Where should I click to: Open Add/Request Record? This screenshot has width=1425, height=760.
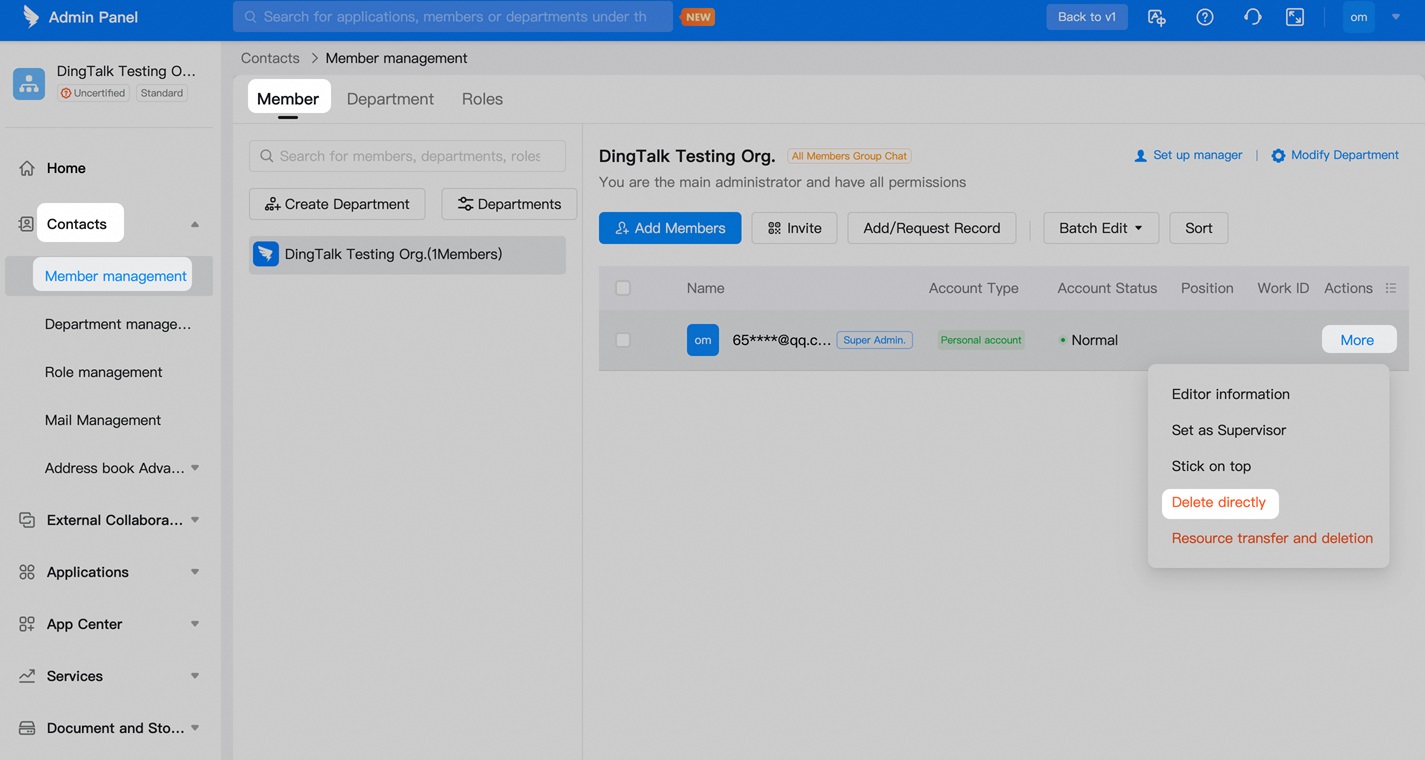click(x=932, y=228)
